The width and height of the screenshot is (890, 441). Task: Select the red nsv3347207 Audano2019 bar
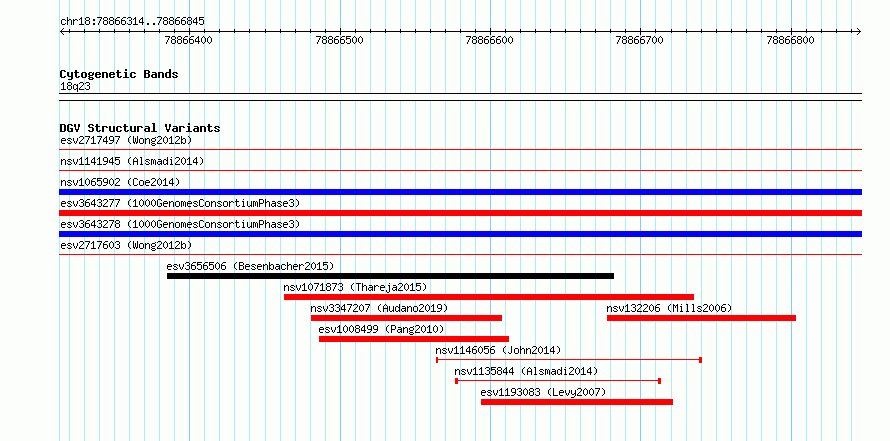(x=406, y=318)
